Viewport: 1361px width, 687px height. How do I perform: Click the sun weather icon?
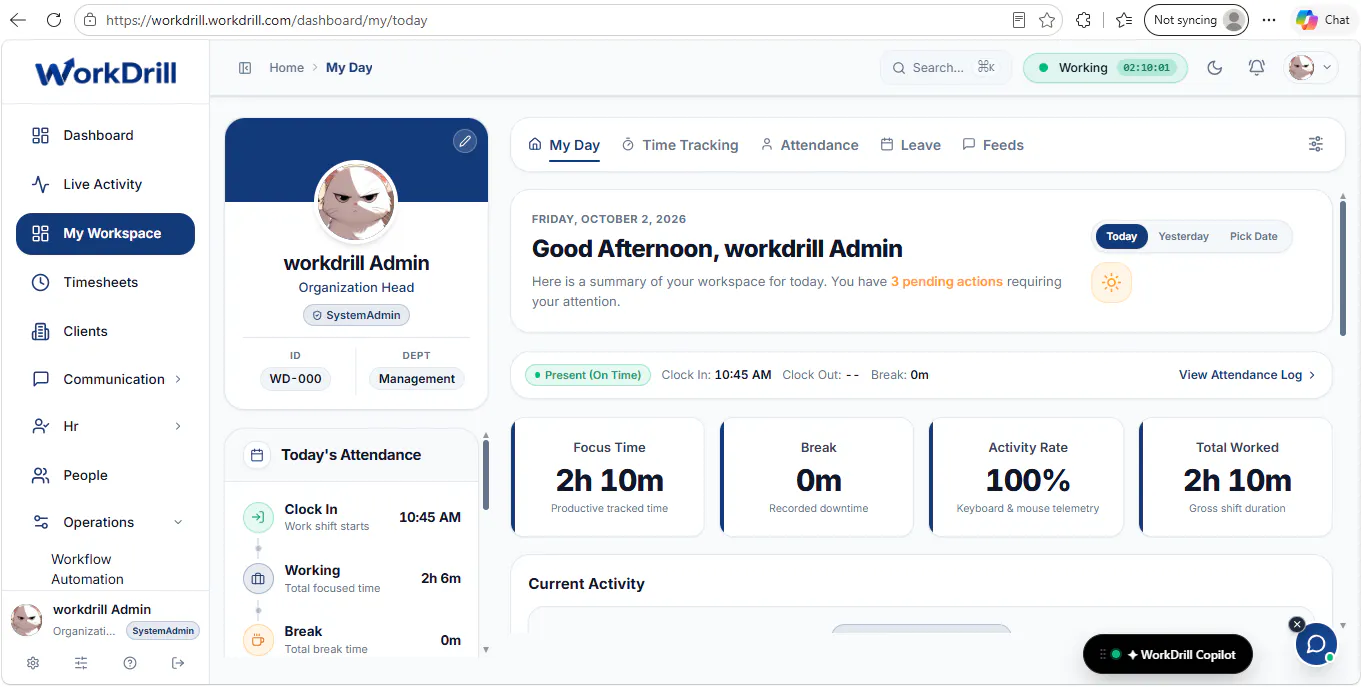pos(1111,283)
